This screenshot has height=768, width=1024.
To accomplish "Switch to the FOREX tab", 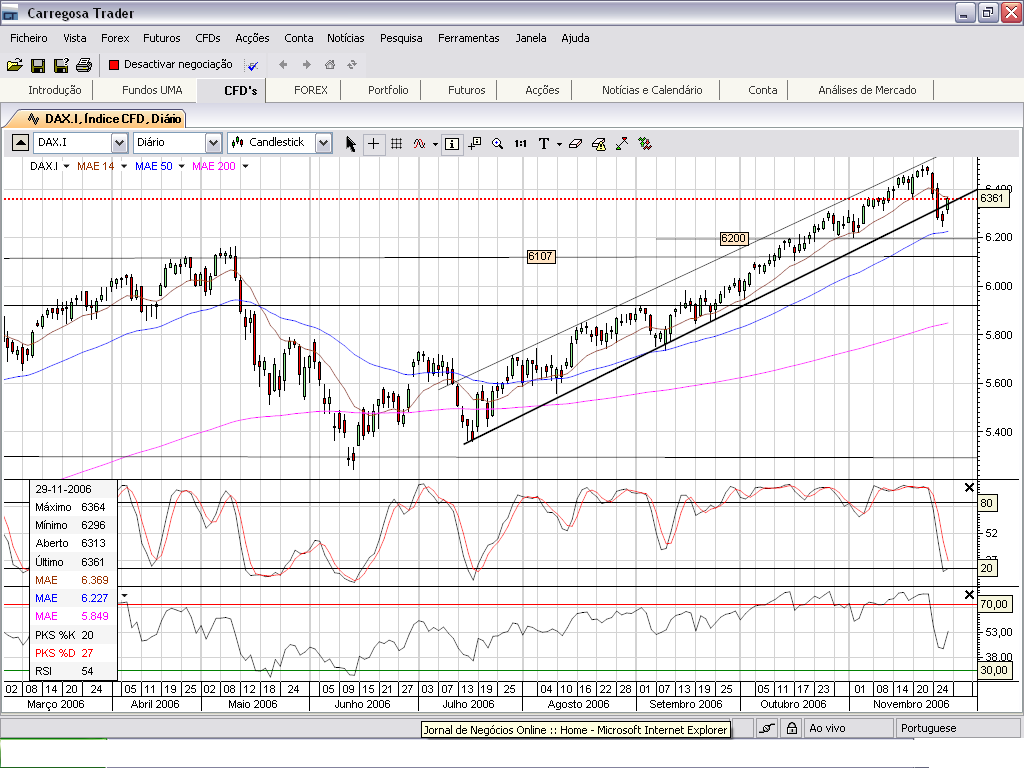I will tap(311, 90).
